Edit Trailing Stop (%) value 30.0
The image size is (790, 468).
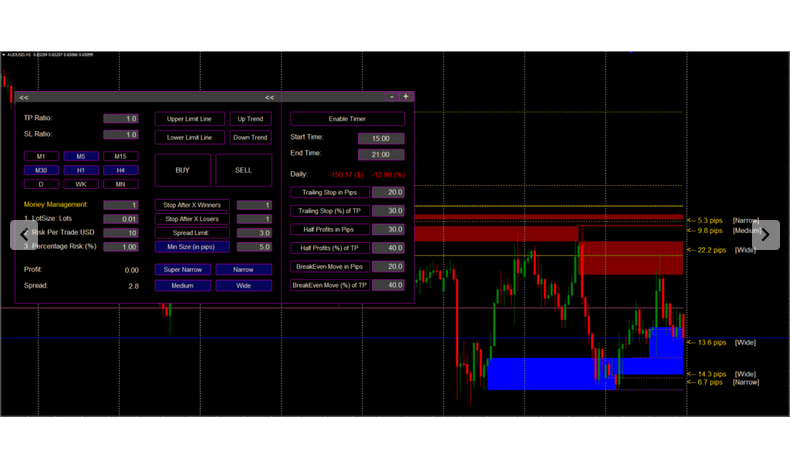(x=388, y=211)
